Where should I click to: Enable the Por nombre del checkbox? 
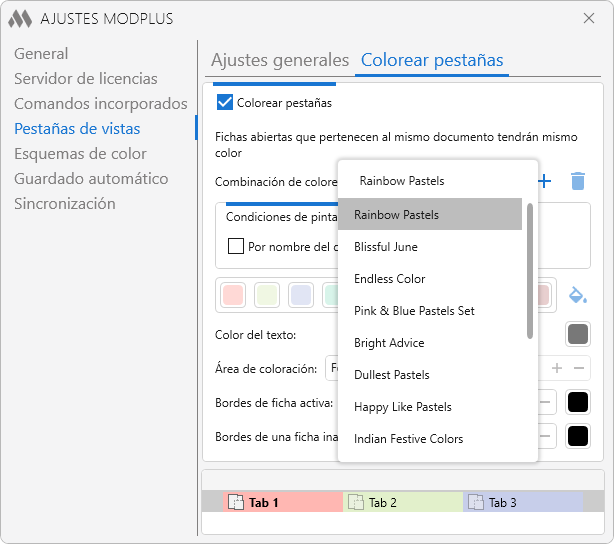[x=236, y=246]
